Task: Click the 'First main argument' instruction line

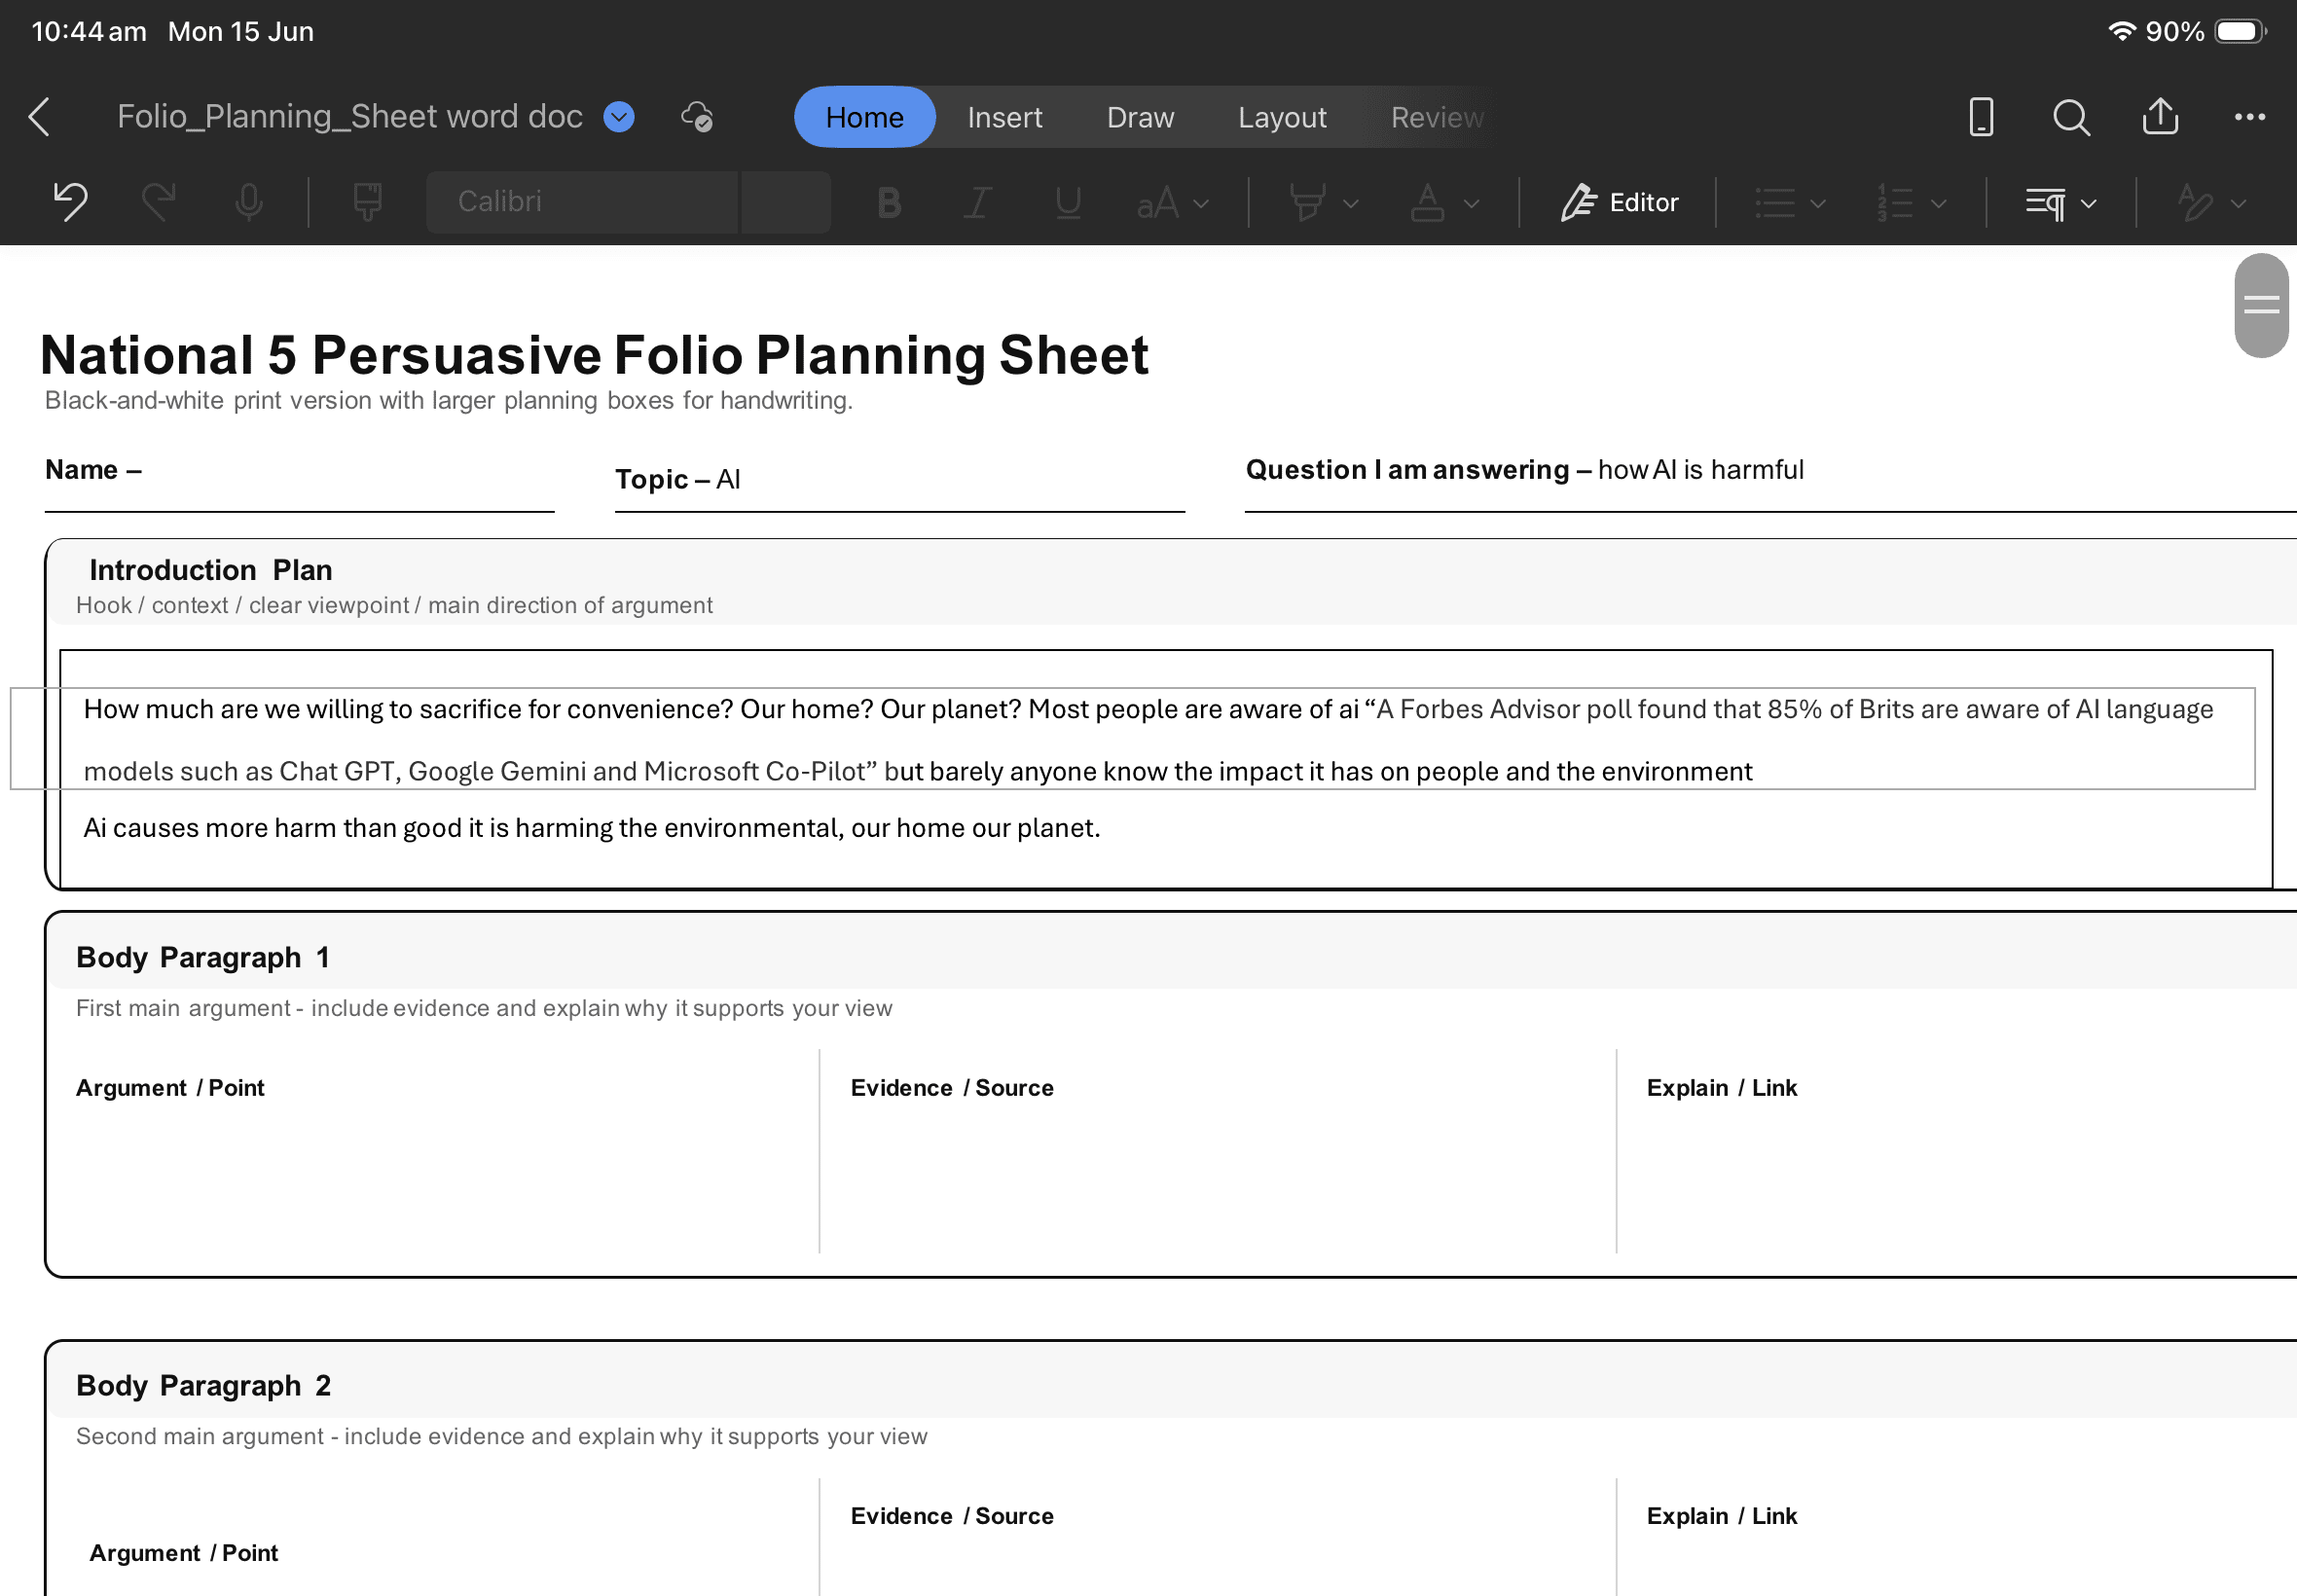Action: 484,1008
